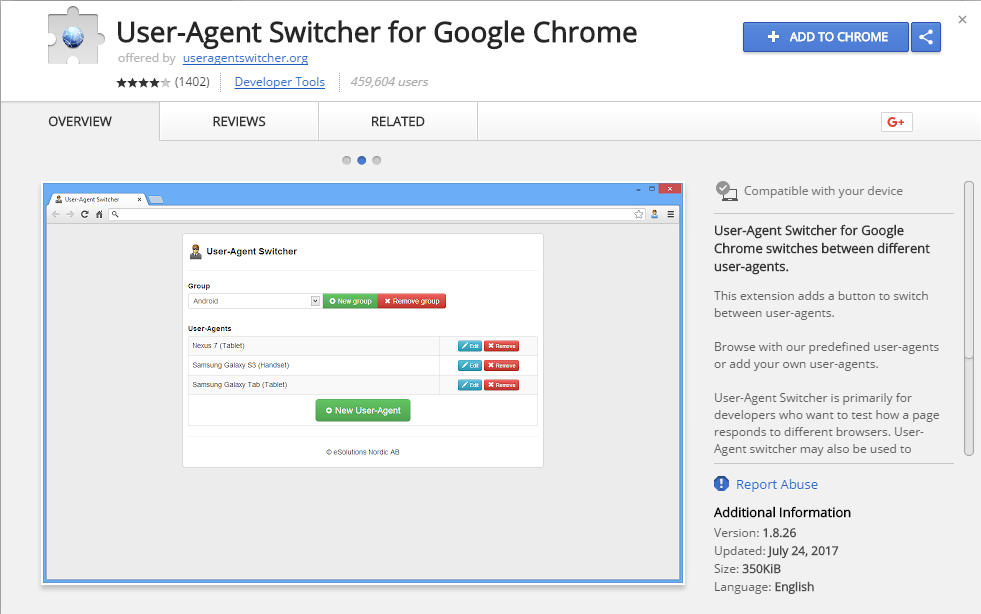The height and width of the screenshot is (614, 981).
Task: Click the User-Agent Switcher toolbar icon in preview
Action: click(x=654, y=214)
